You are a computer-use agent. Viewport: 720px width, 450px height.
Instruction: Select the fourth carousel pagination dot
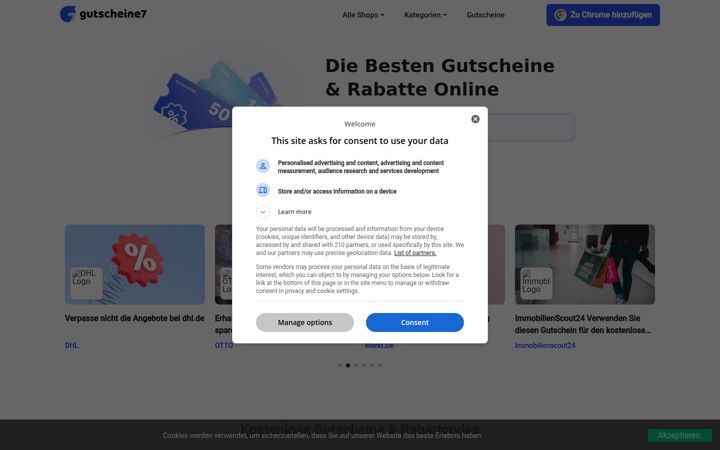coord(364,366)
